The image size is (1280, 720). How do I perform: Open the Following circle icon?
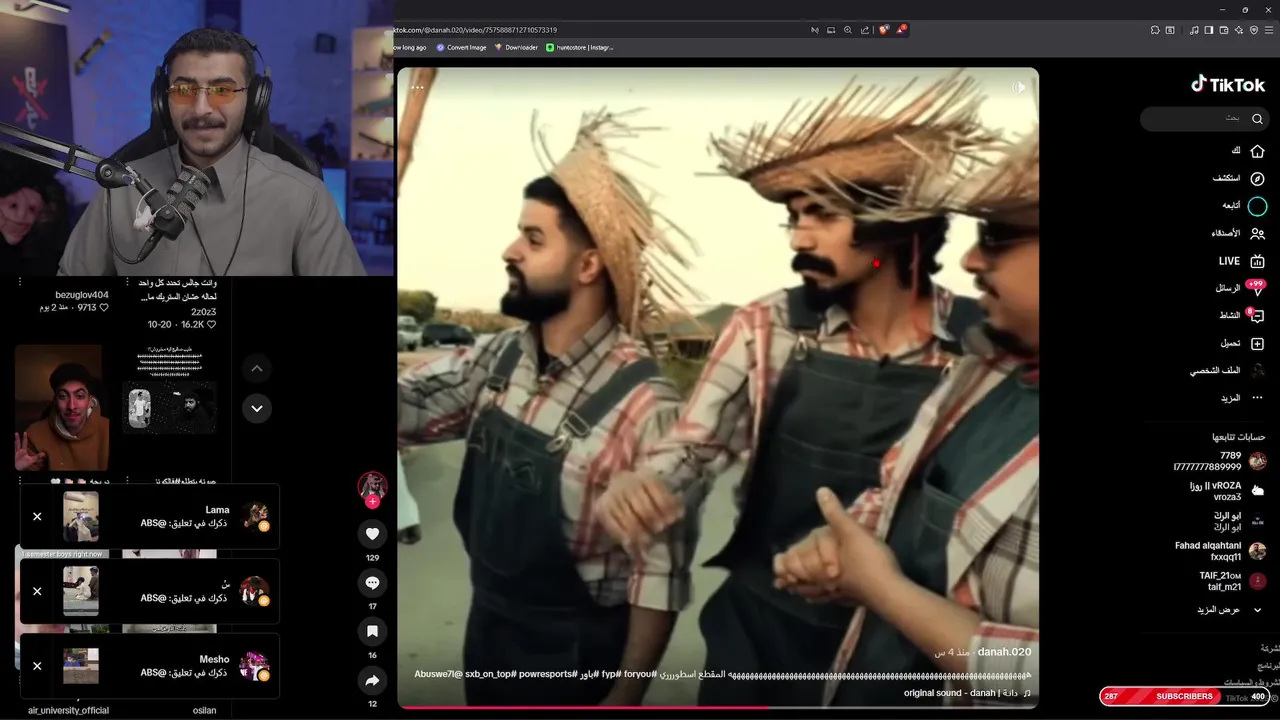click(1257, 206)
